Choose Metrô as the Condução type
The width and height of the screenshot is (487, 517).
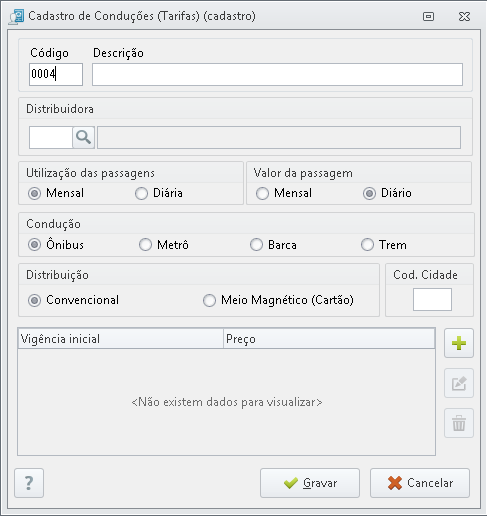(x=164, y=245)
